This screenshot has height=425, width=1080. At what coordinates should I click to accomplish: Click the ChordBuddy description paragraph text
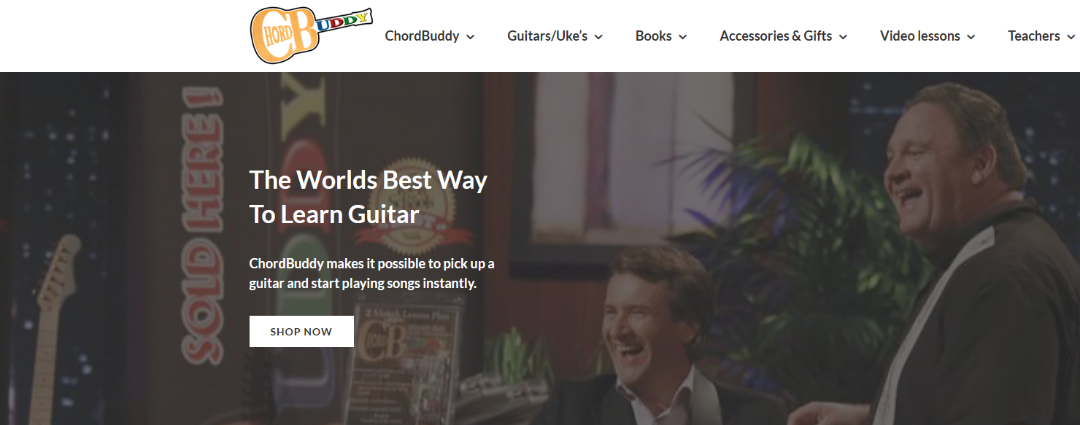tap(372, 273)
